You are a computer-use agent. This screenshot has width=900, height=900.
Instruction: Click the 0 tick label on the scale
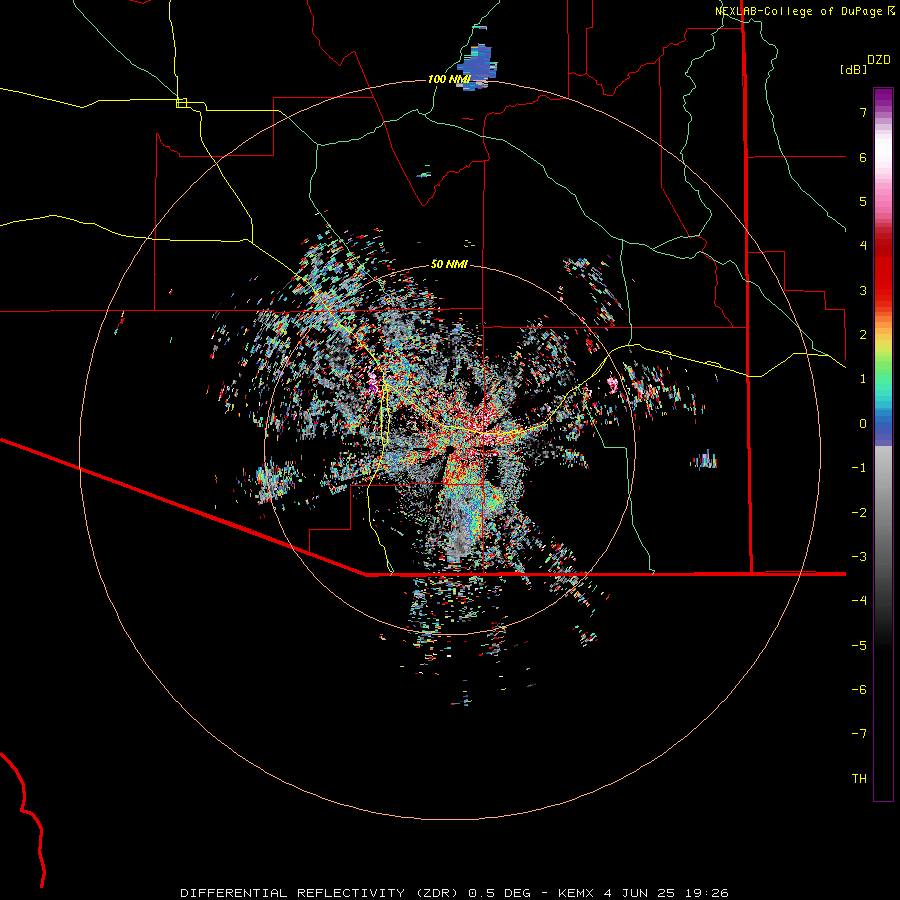click(x=863, y=424)
